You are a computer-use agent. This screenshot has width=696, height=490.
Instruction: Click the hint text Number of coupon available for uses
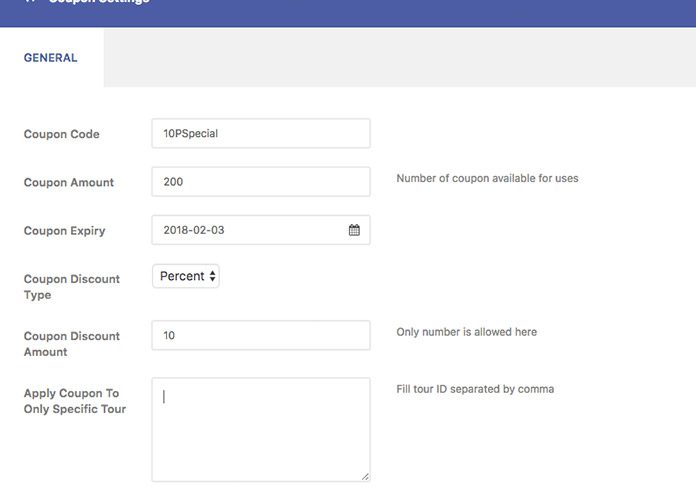coord(487,178)
